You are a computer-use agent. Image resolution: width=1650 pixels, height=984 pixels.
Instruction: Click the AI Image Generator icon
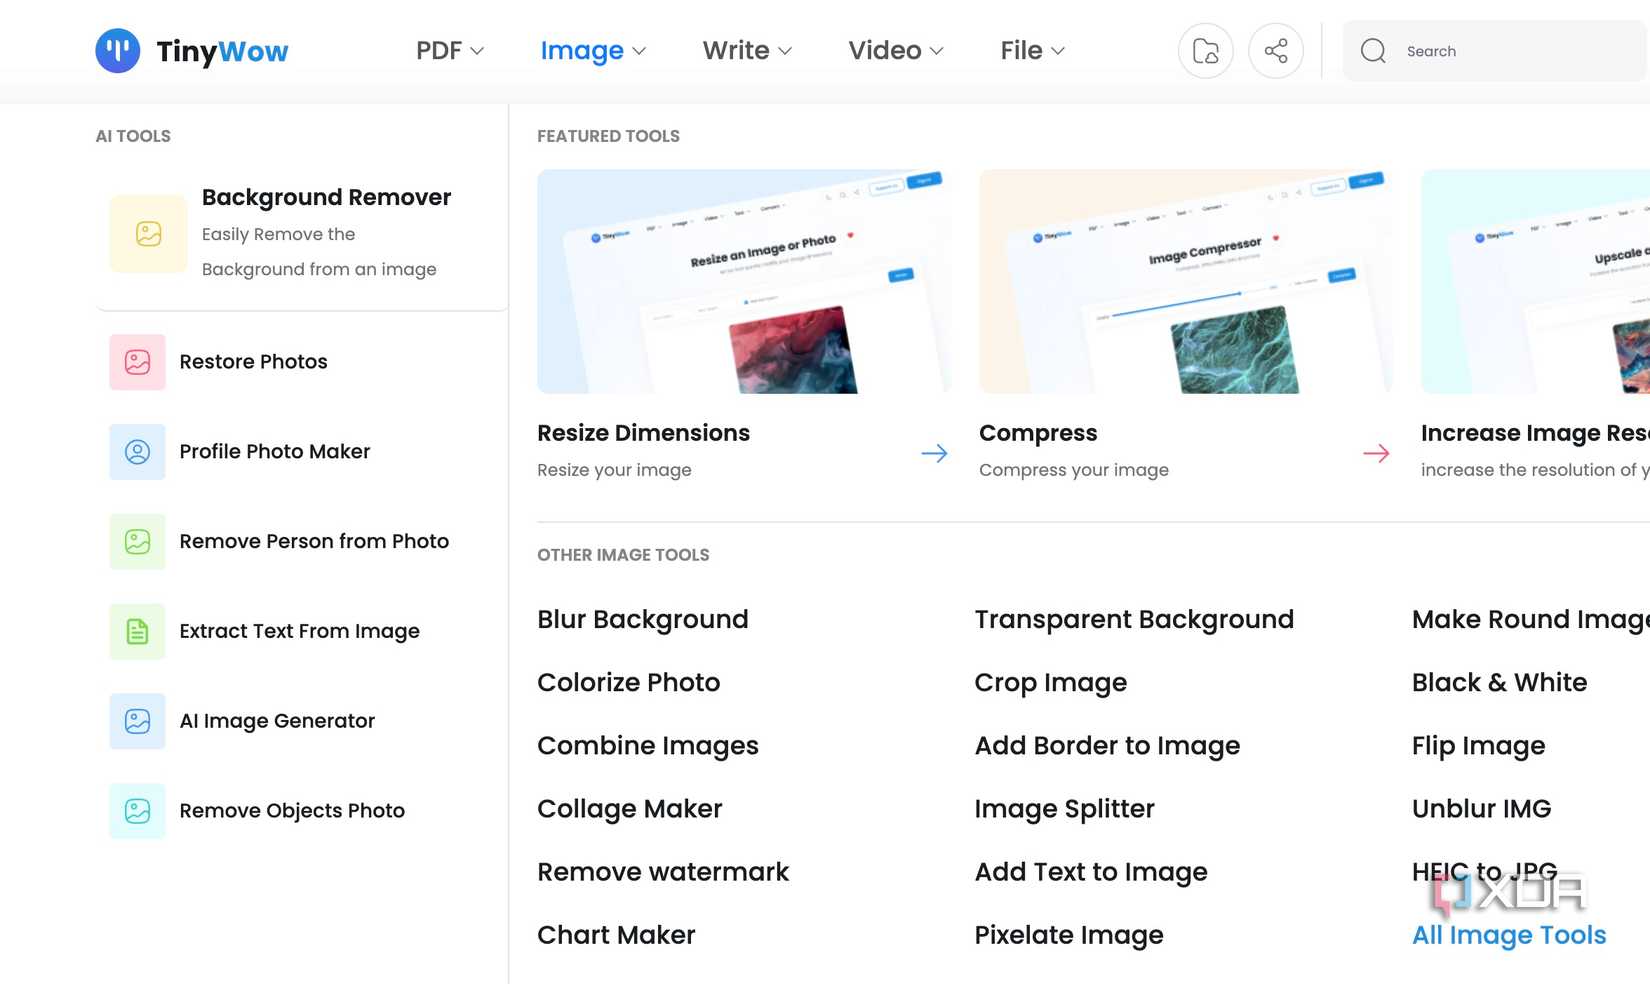click(x=137, y=721)
